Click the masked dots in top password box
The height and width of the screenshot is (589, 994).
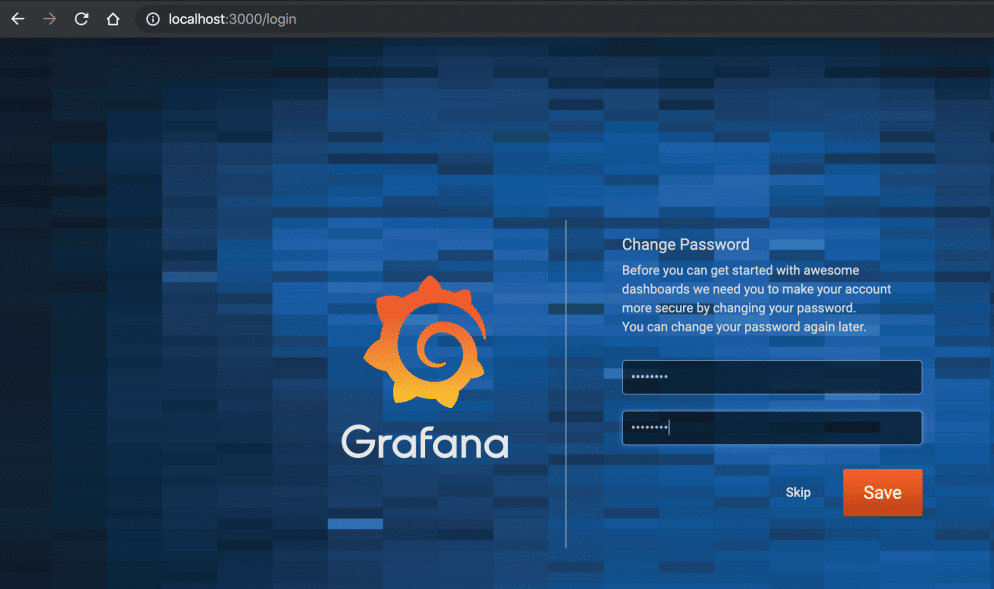pyautogui.click(x=660, y=377)
